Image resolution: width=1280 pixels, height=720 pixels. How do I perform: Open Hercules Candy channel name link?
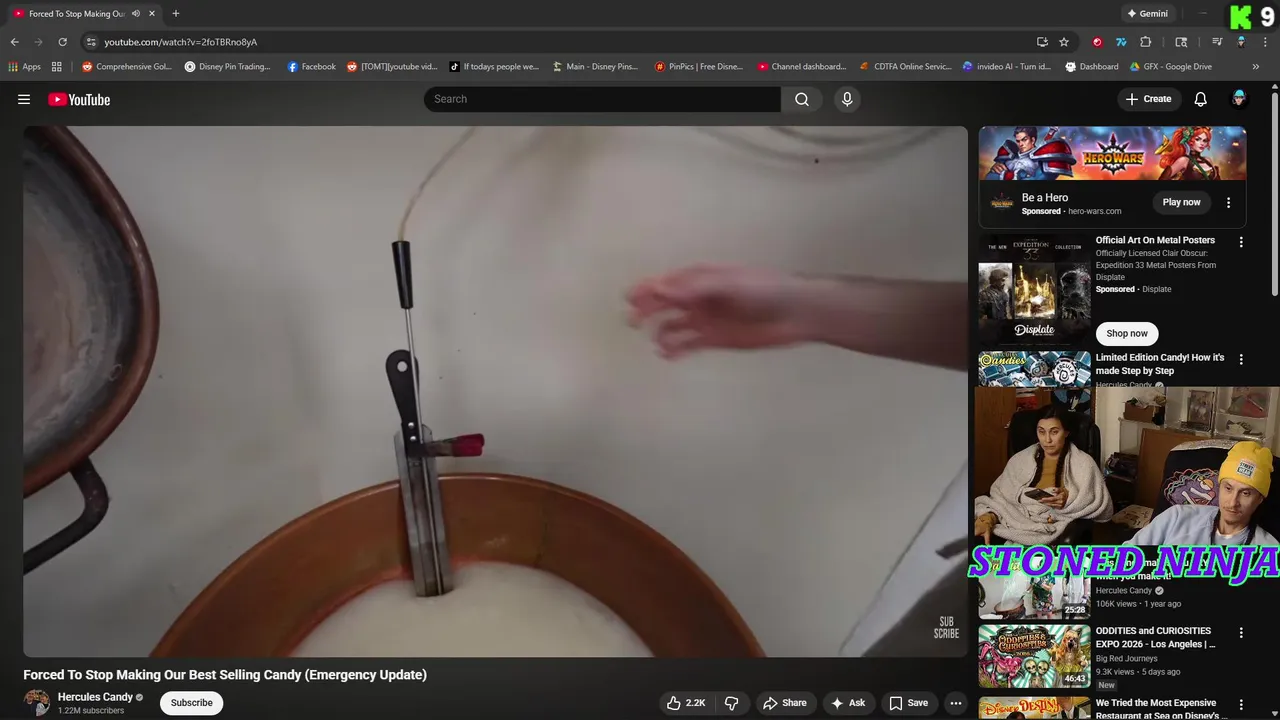coord(95,697)
